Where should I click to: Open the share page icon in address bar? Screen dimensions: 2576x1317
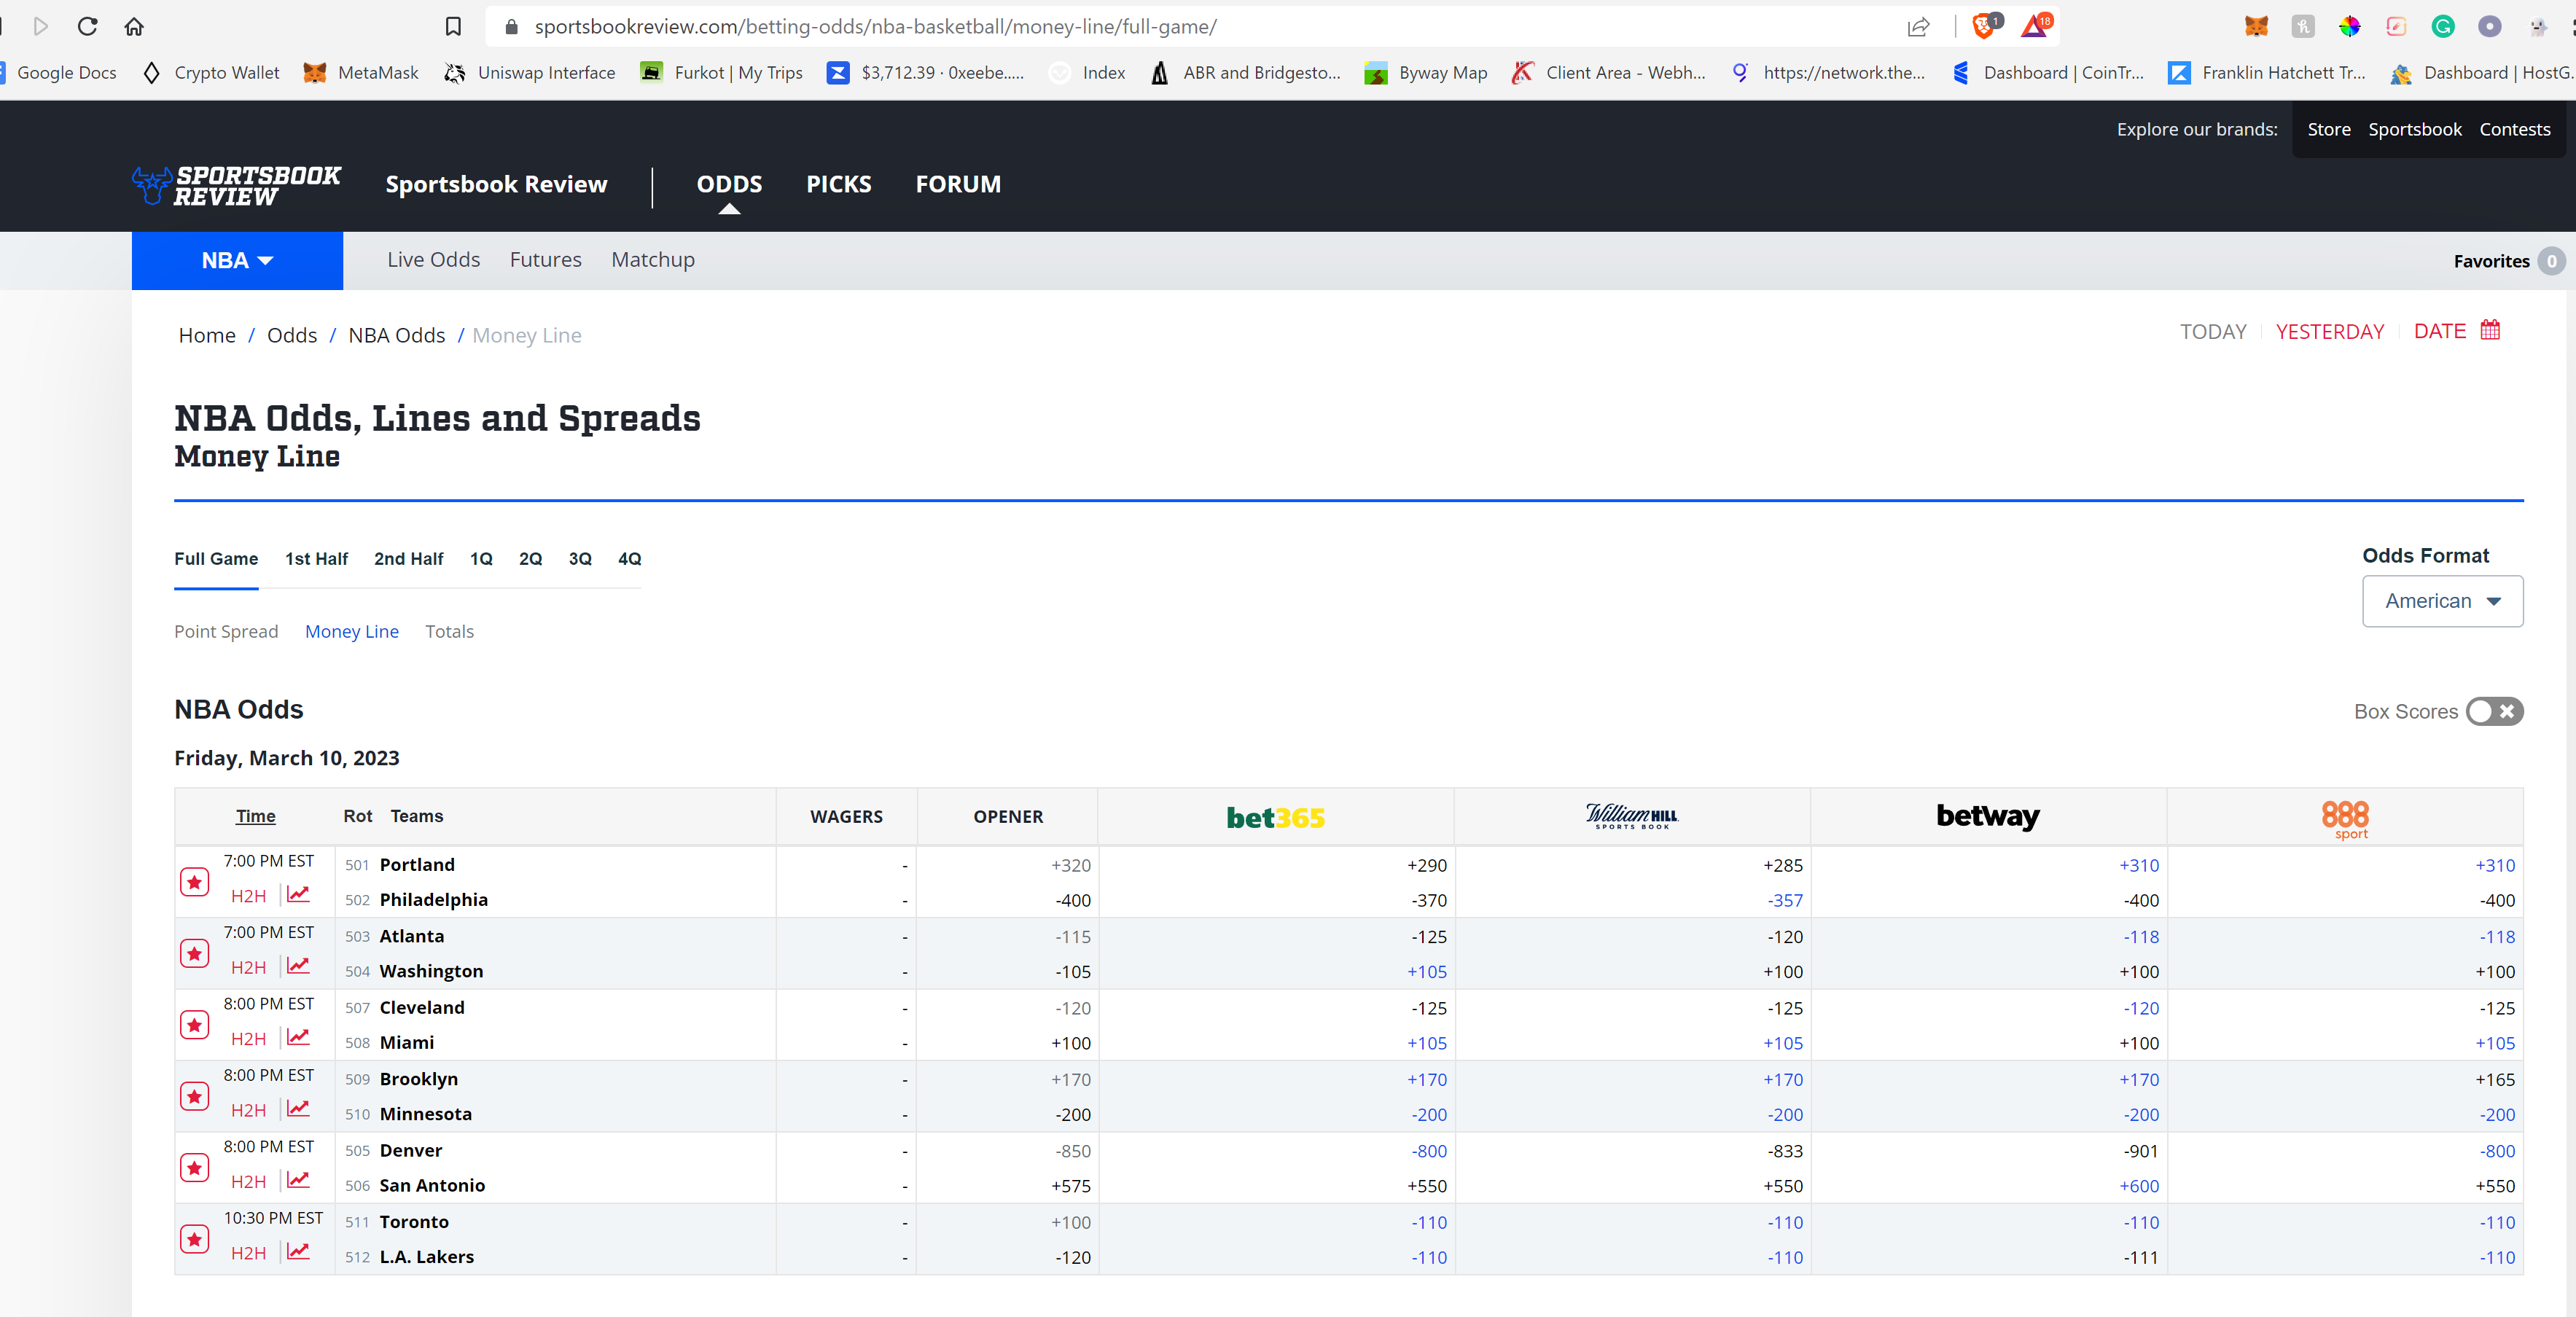pyautogui.click(x=1918, y=27)
